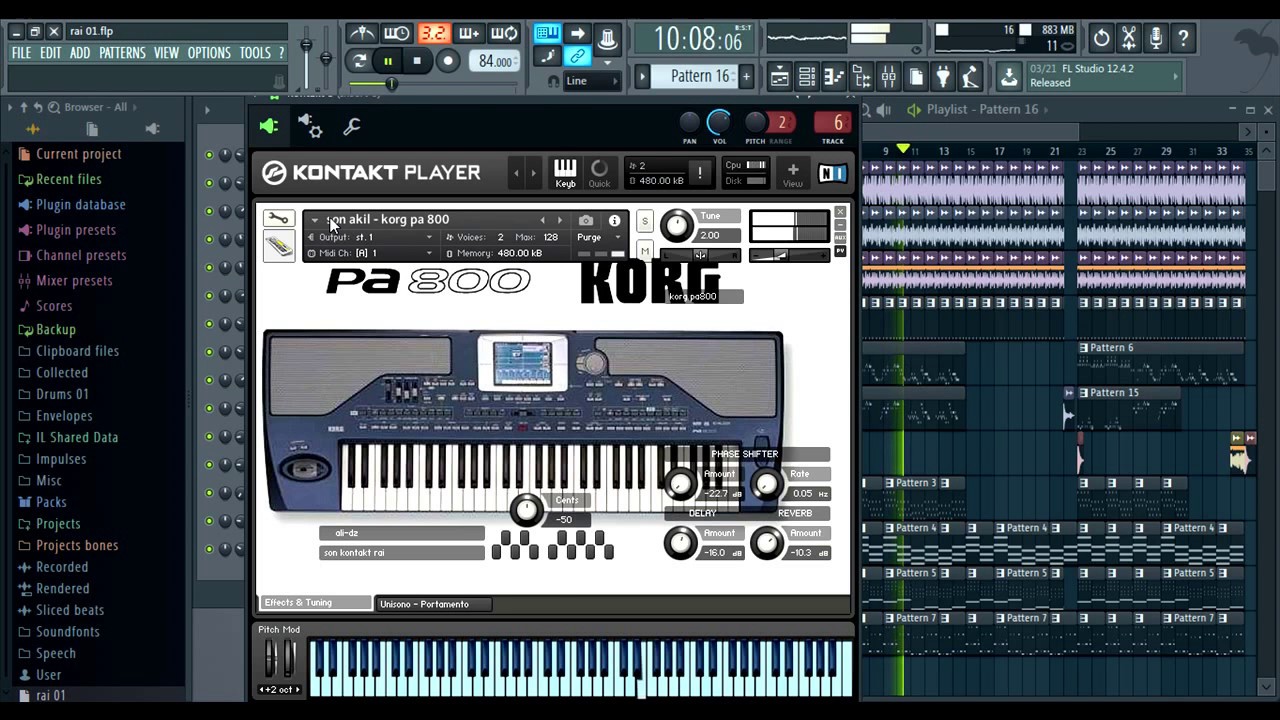
Task: Click the Quick button in Kontakt
Action: point(599,173)
